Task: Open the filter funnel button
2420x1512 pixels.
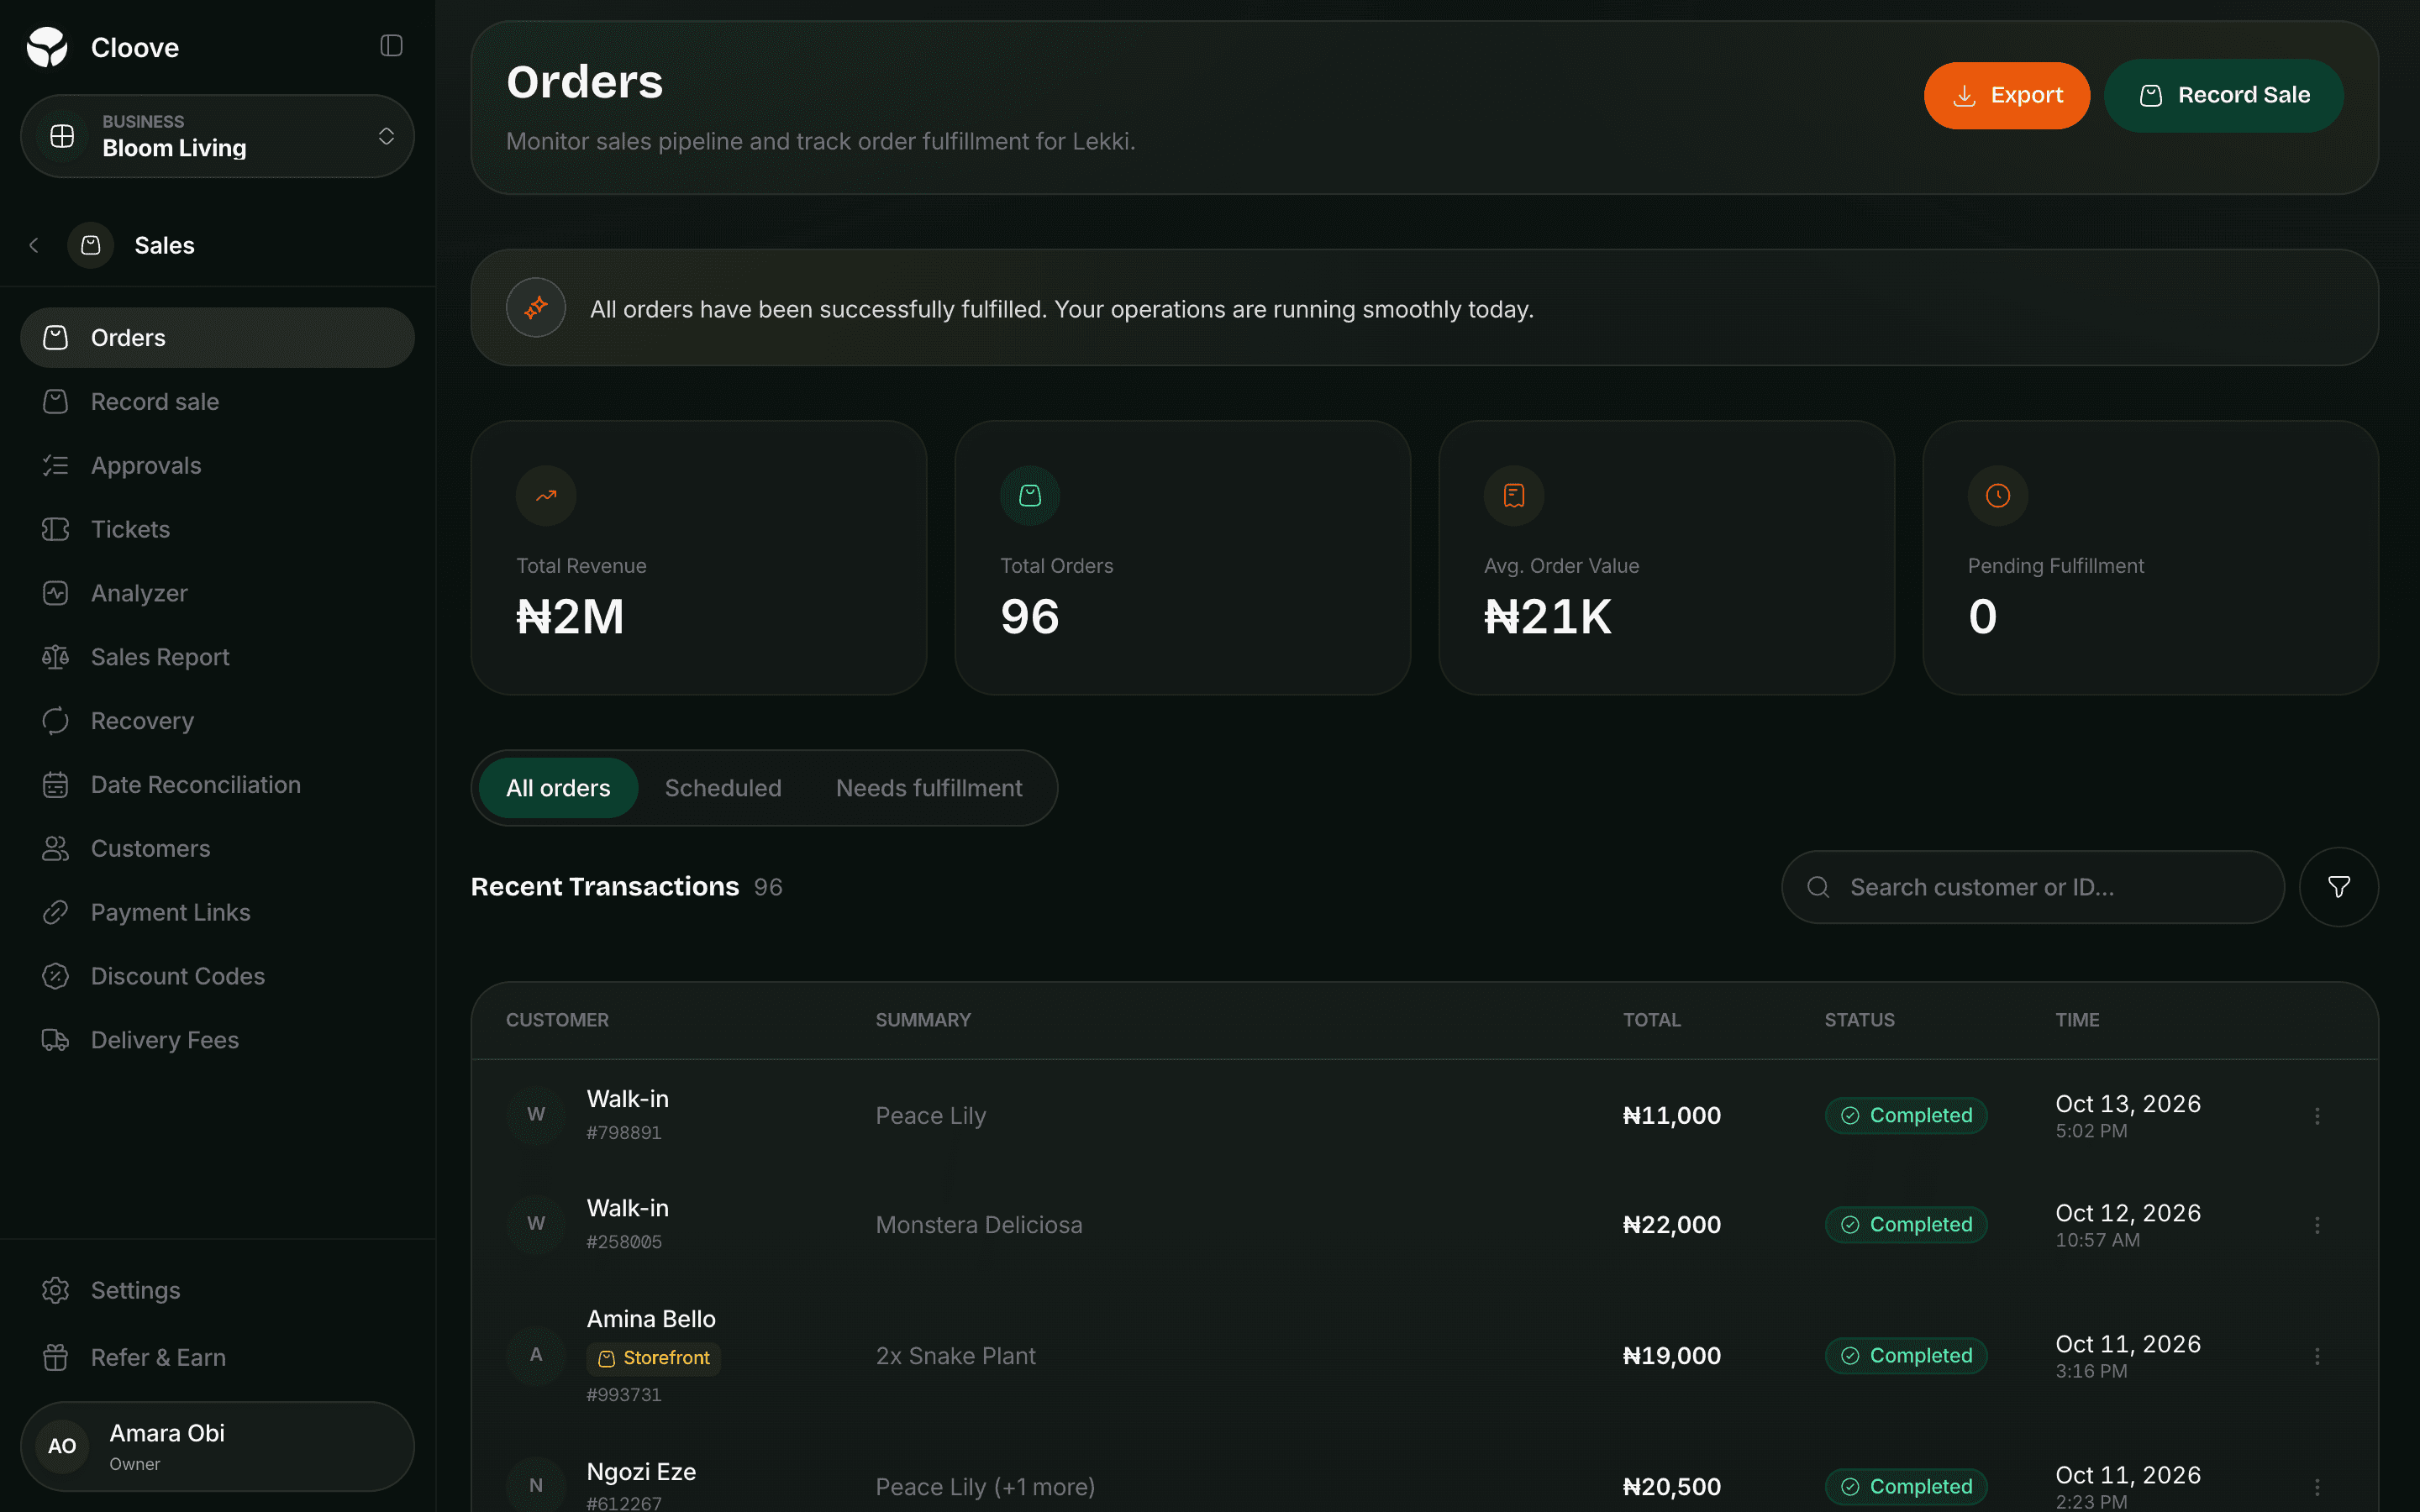Action: click(x=2338, y=887)
